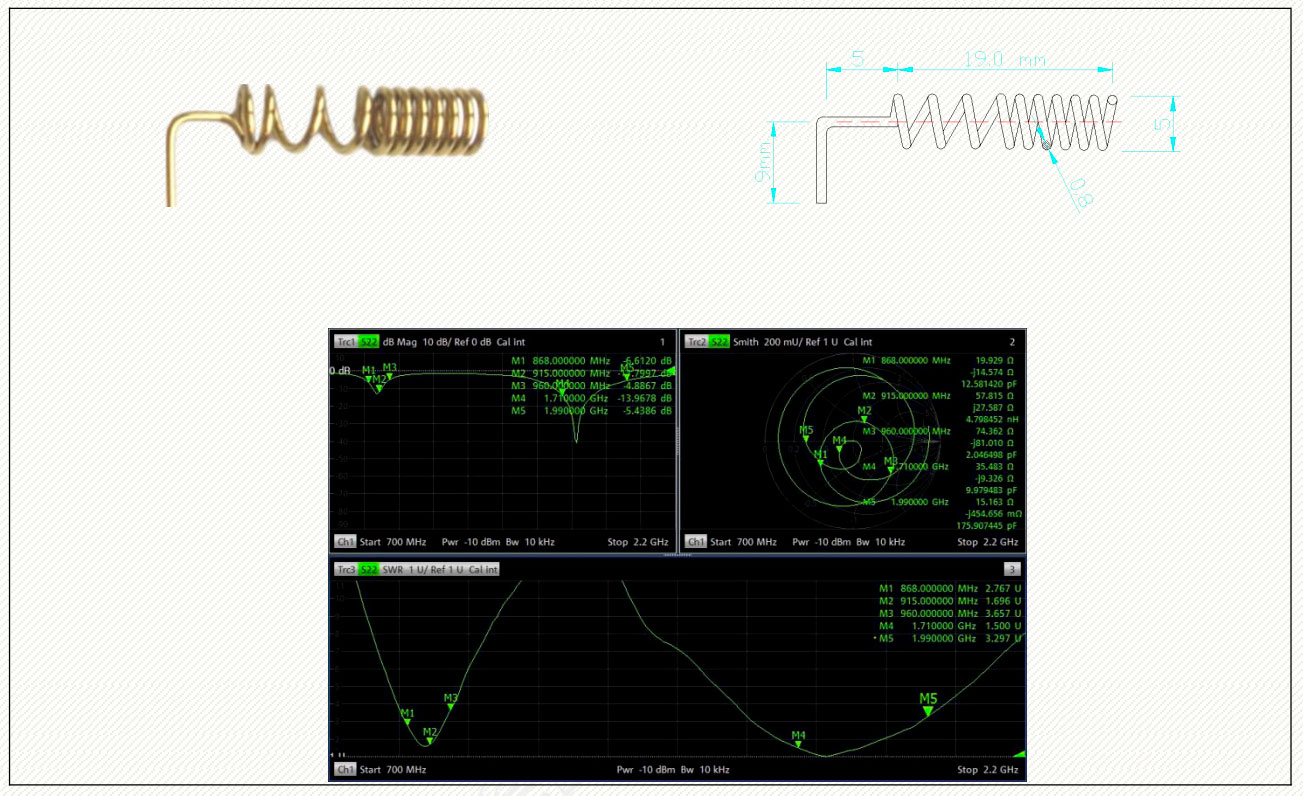This screenshot has height=796, width=1303.
Task: Select marker M2 on the SWR curve
Action: point(429,735)
